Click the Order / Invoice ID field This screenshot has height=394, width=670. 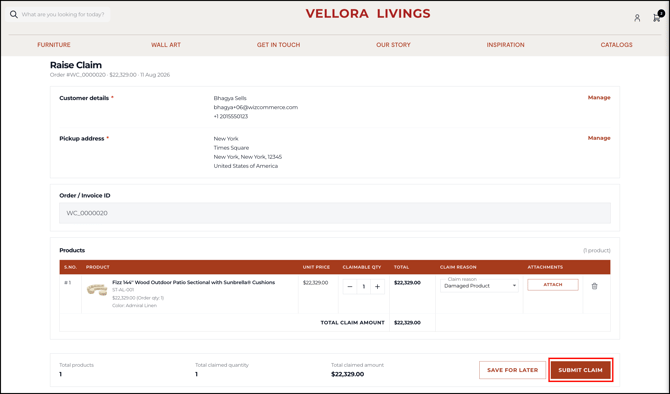tap(335, 213)
